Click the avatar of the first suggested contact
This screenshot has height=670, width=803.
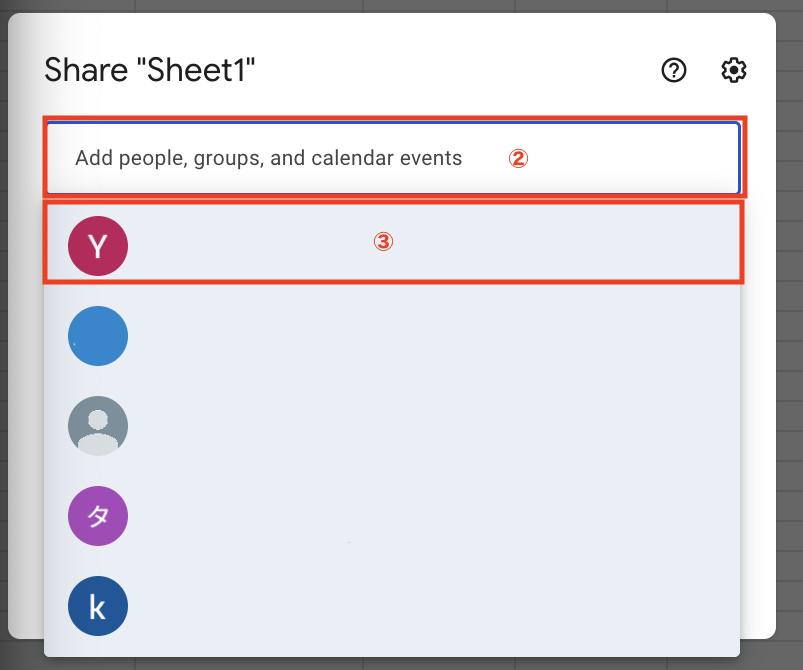[97, 245]
